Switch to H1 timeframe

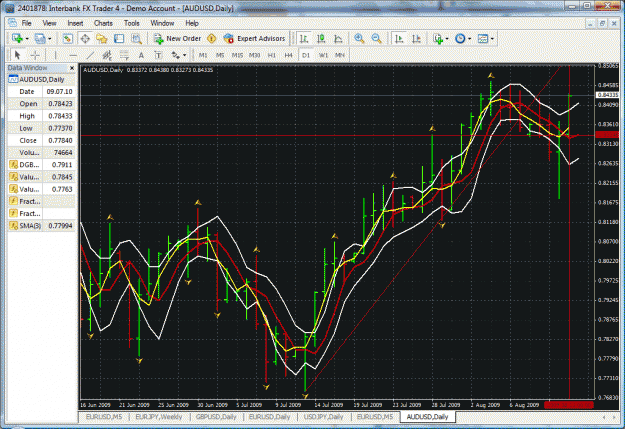click(271, 55)
